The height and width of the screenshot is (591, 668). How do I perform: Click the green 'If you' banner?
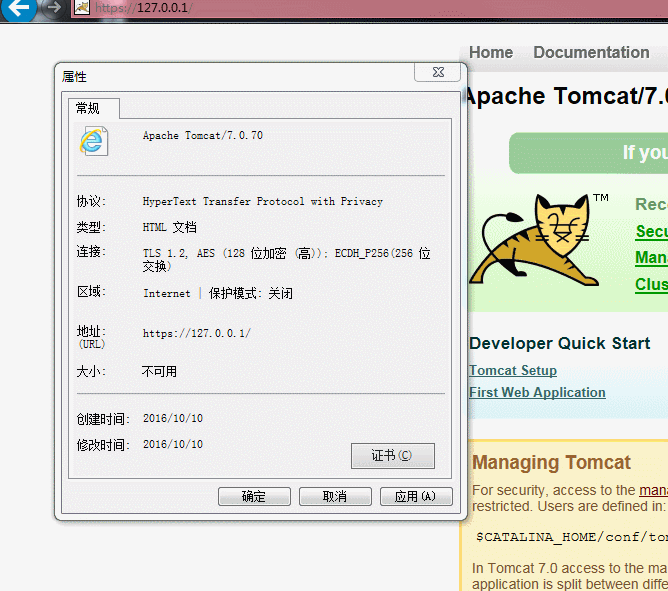coord(588,153)
